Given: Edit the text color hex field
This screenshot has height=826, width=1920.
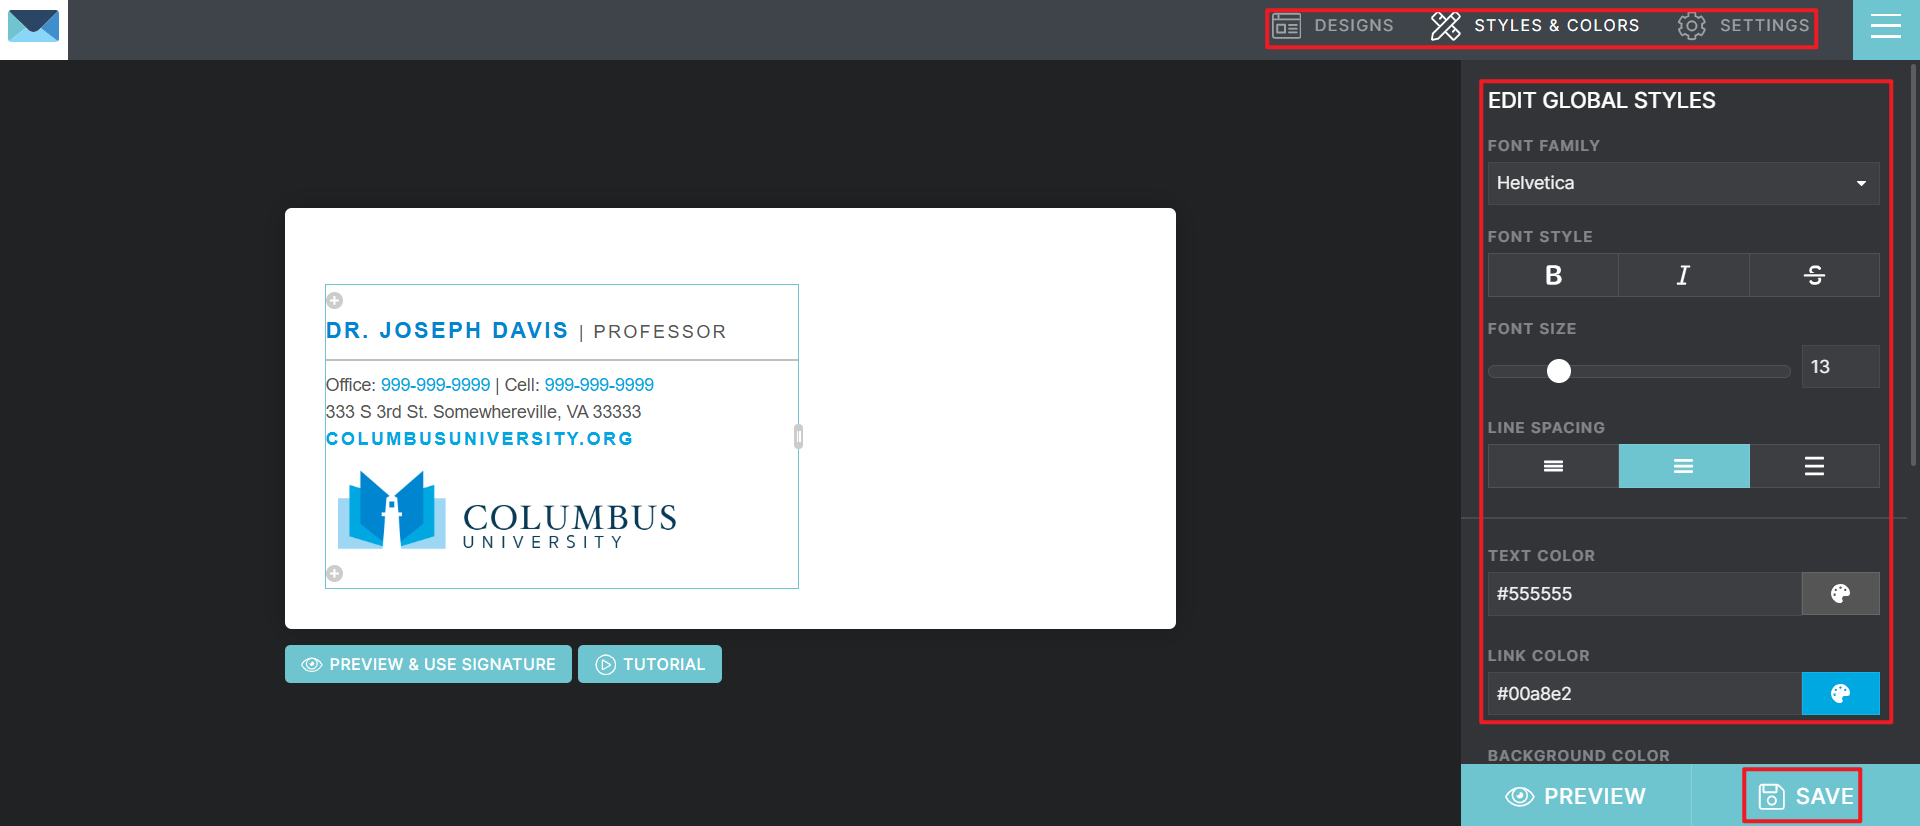Looking at the screenshot, I should [x=1644, y=594].
